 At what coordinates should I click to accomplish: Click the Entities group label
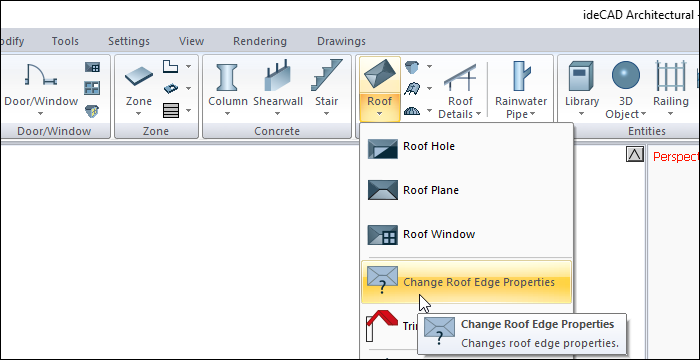pos(647,131)
